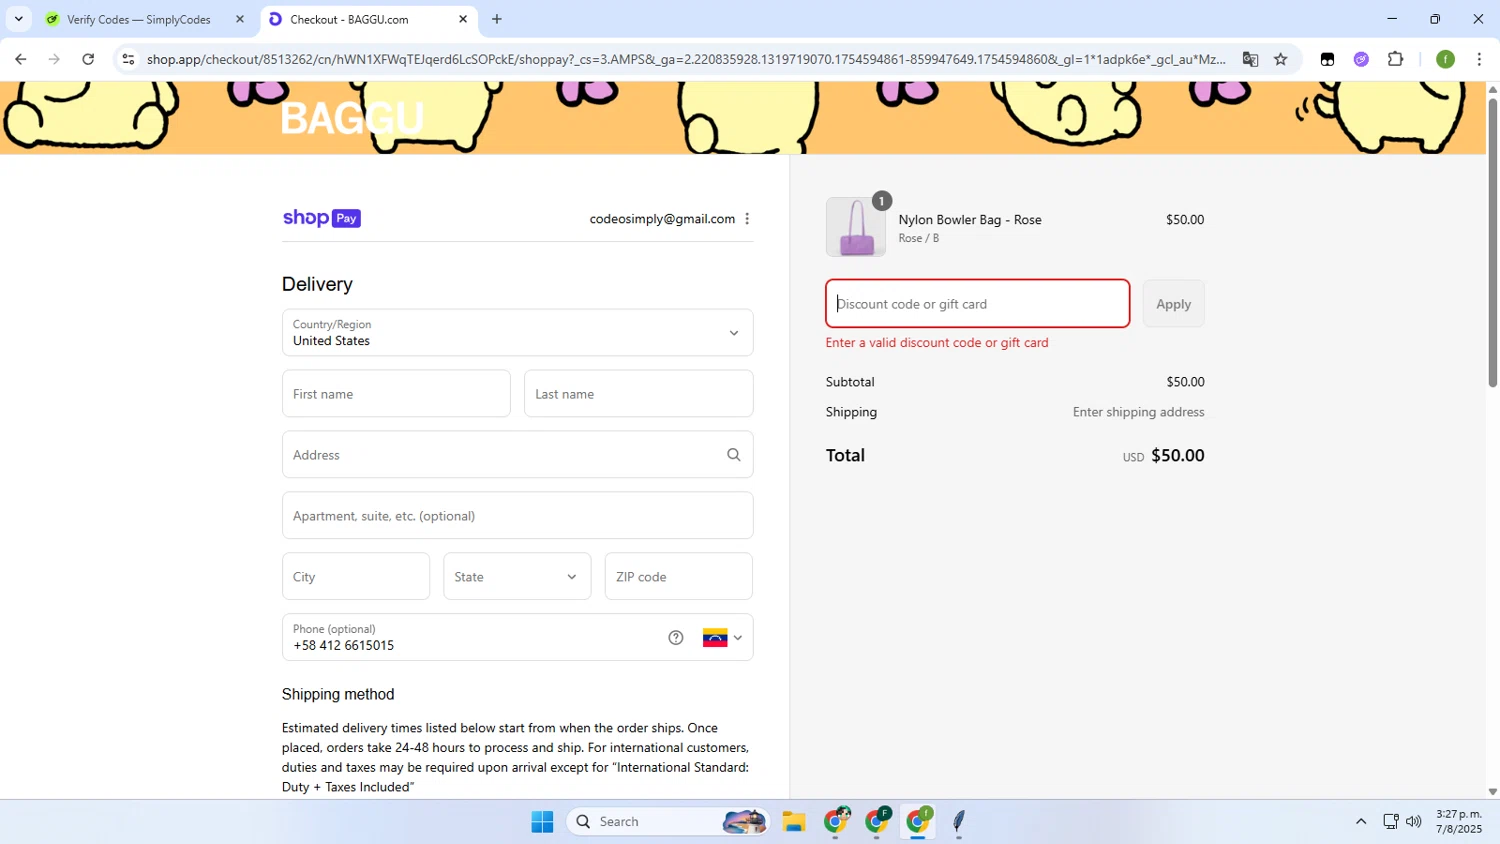
Task: Click the 'Nylon Bowler Bag - Rose' item name
Action: click(x=970, y=220)
